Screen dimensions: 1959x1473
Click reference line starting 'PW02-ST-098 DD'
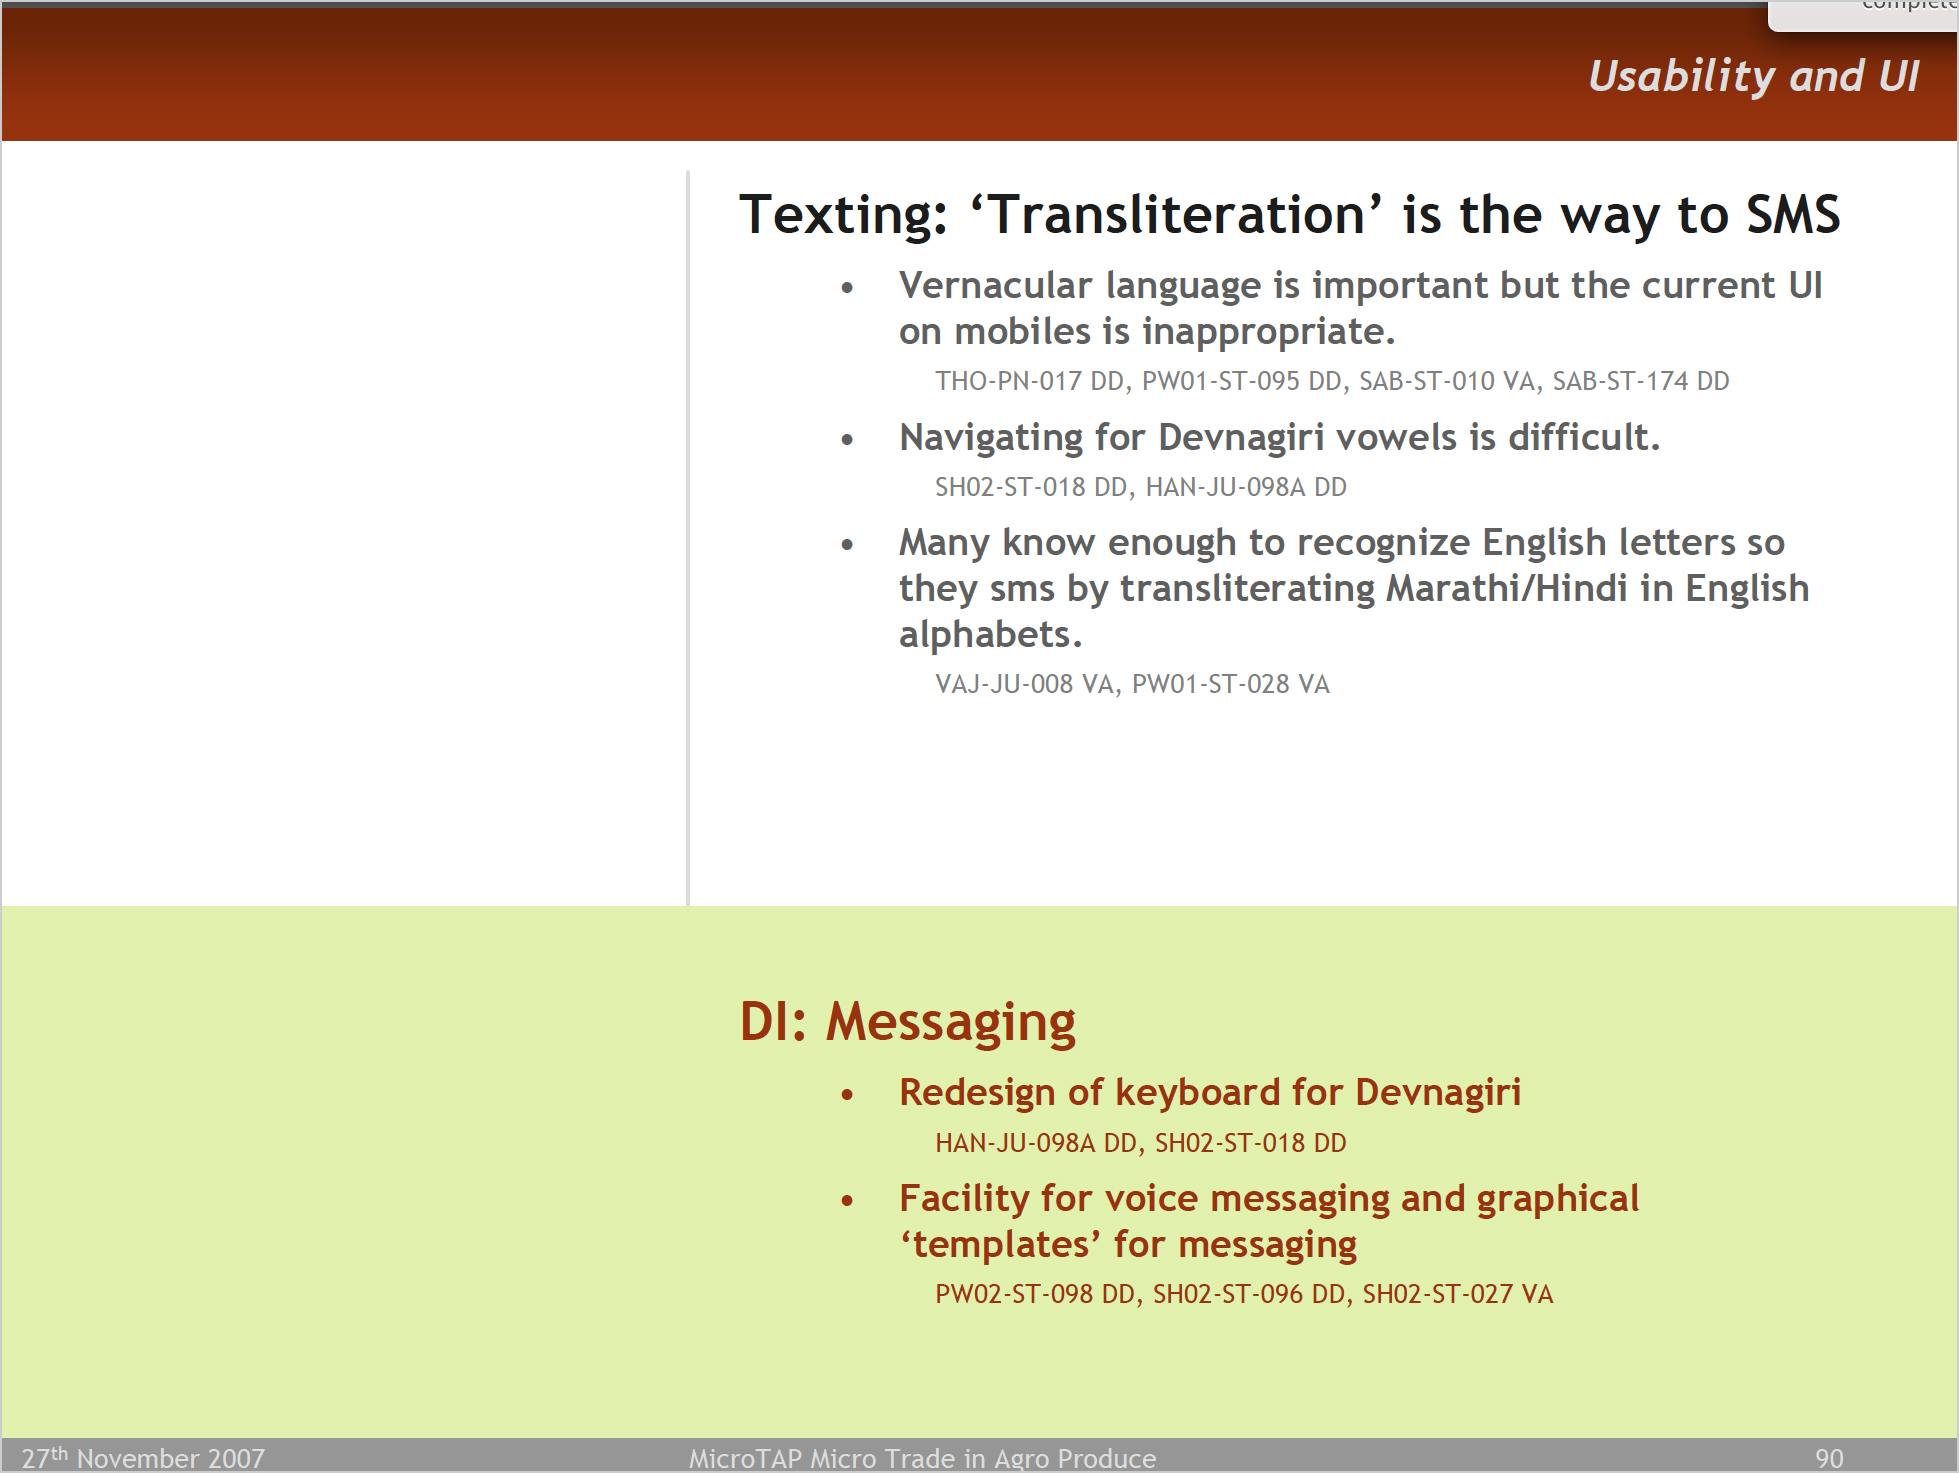(x=1243, y=1294)
